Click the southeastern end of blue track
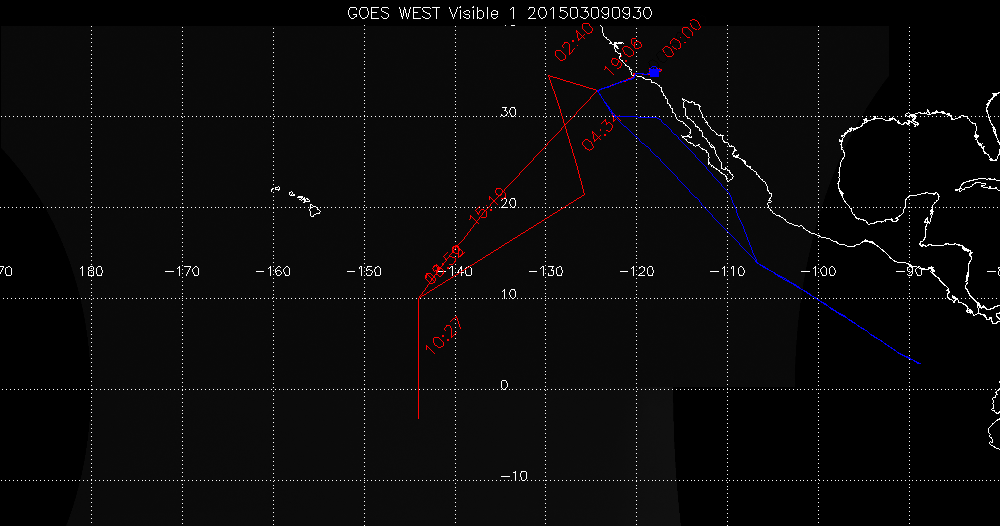Screen dimensions: 1000x526 918,362
